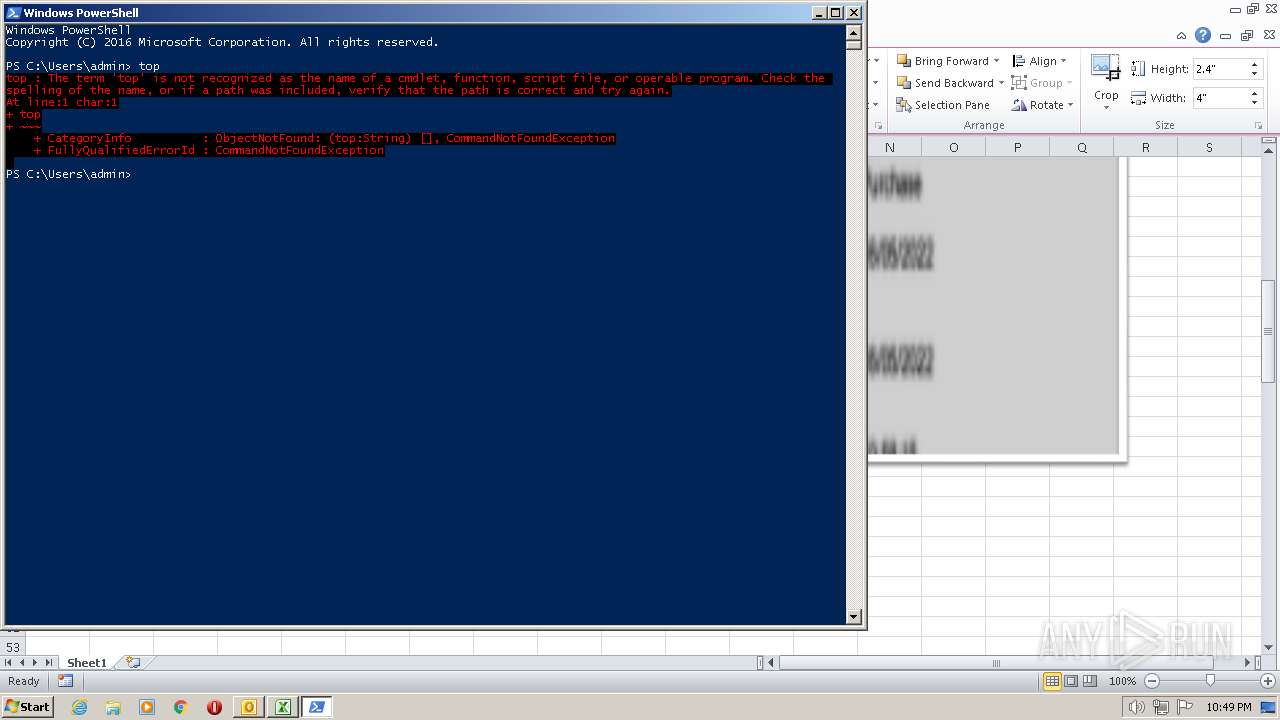Go to the first sheet navigation arrow
The image size is (1280, 720).
9,663
